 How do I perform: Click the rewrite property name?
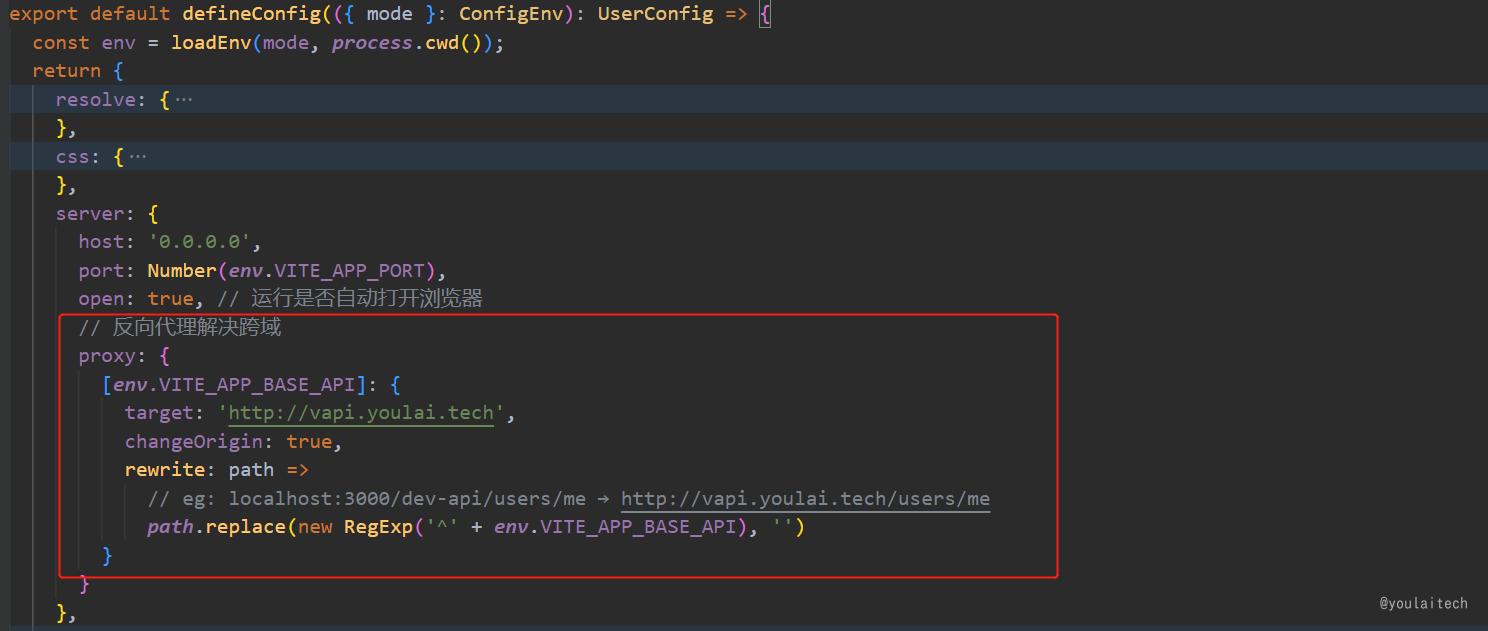165,470
